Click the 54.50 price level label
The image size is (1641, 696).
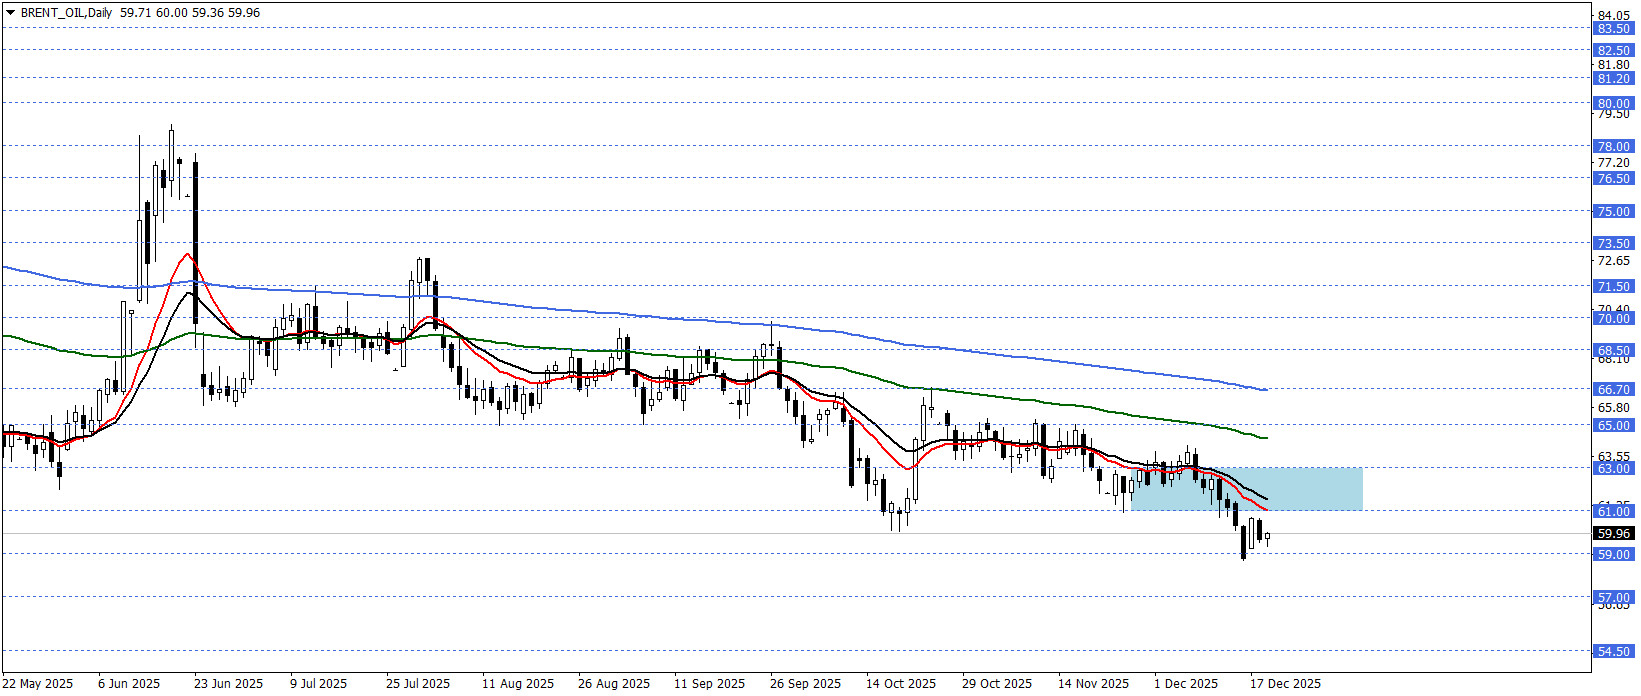(1613, 651)
